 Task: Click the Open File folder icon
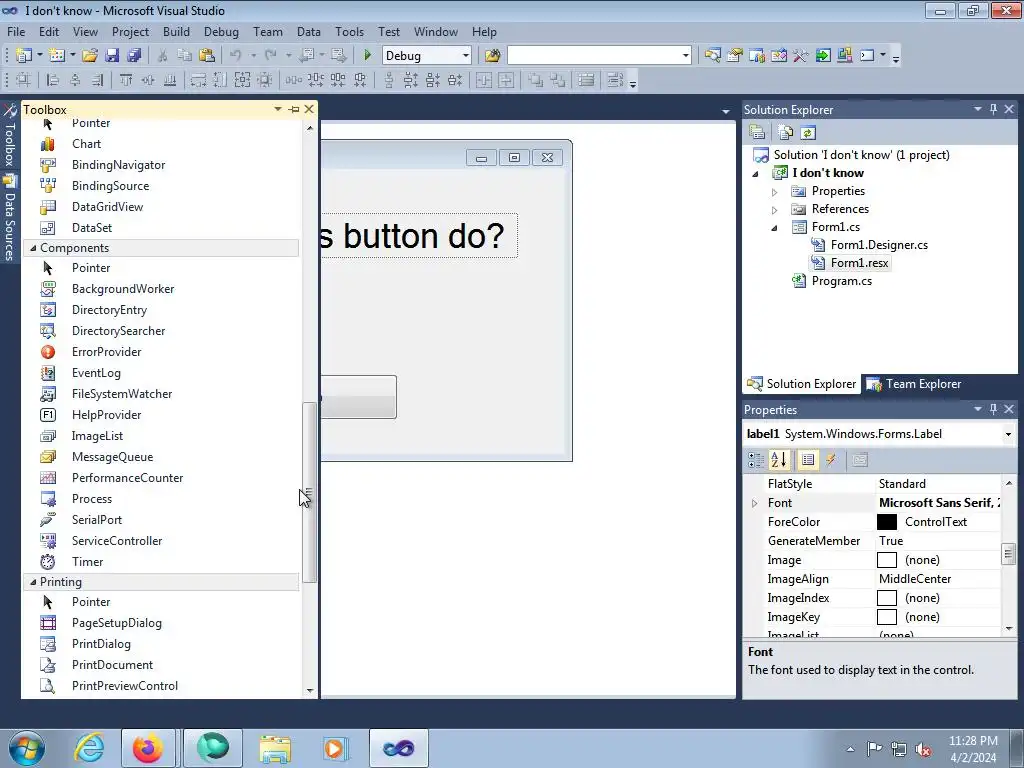pyautogui.click(x=90, y=56)
